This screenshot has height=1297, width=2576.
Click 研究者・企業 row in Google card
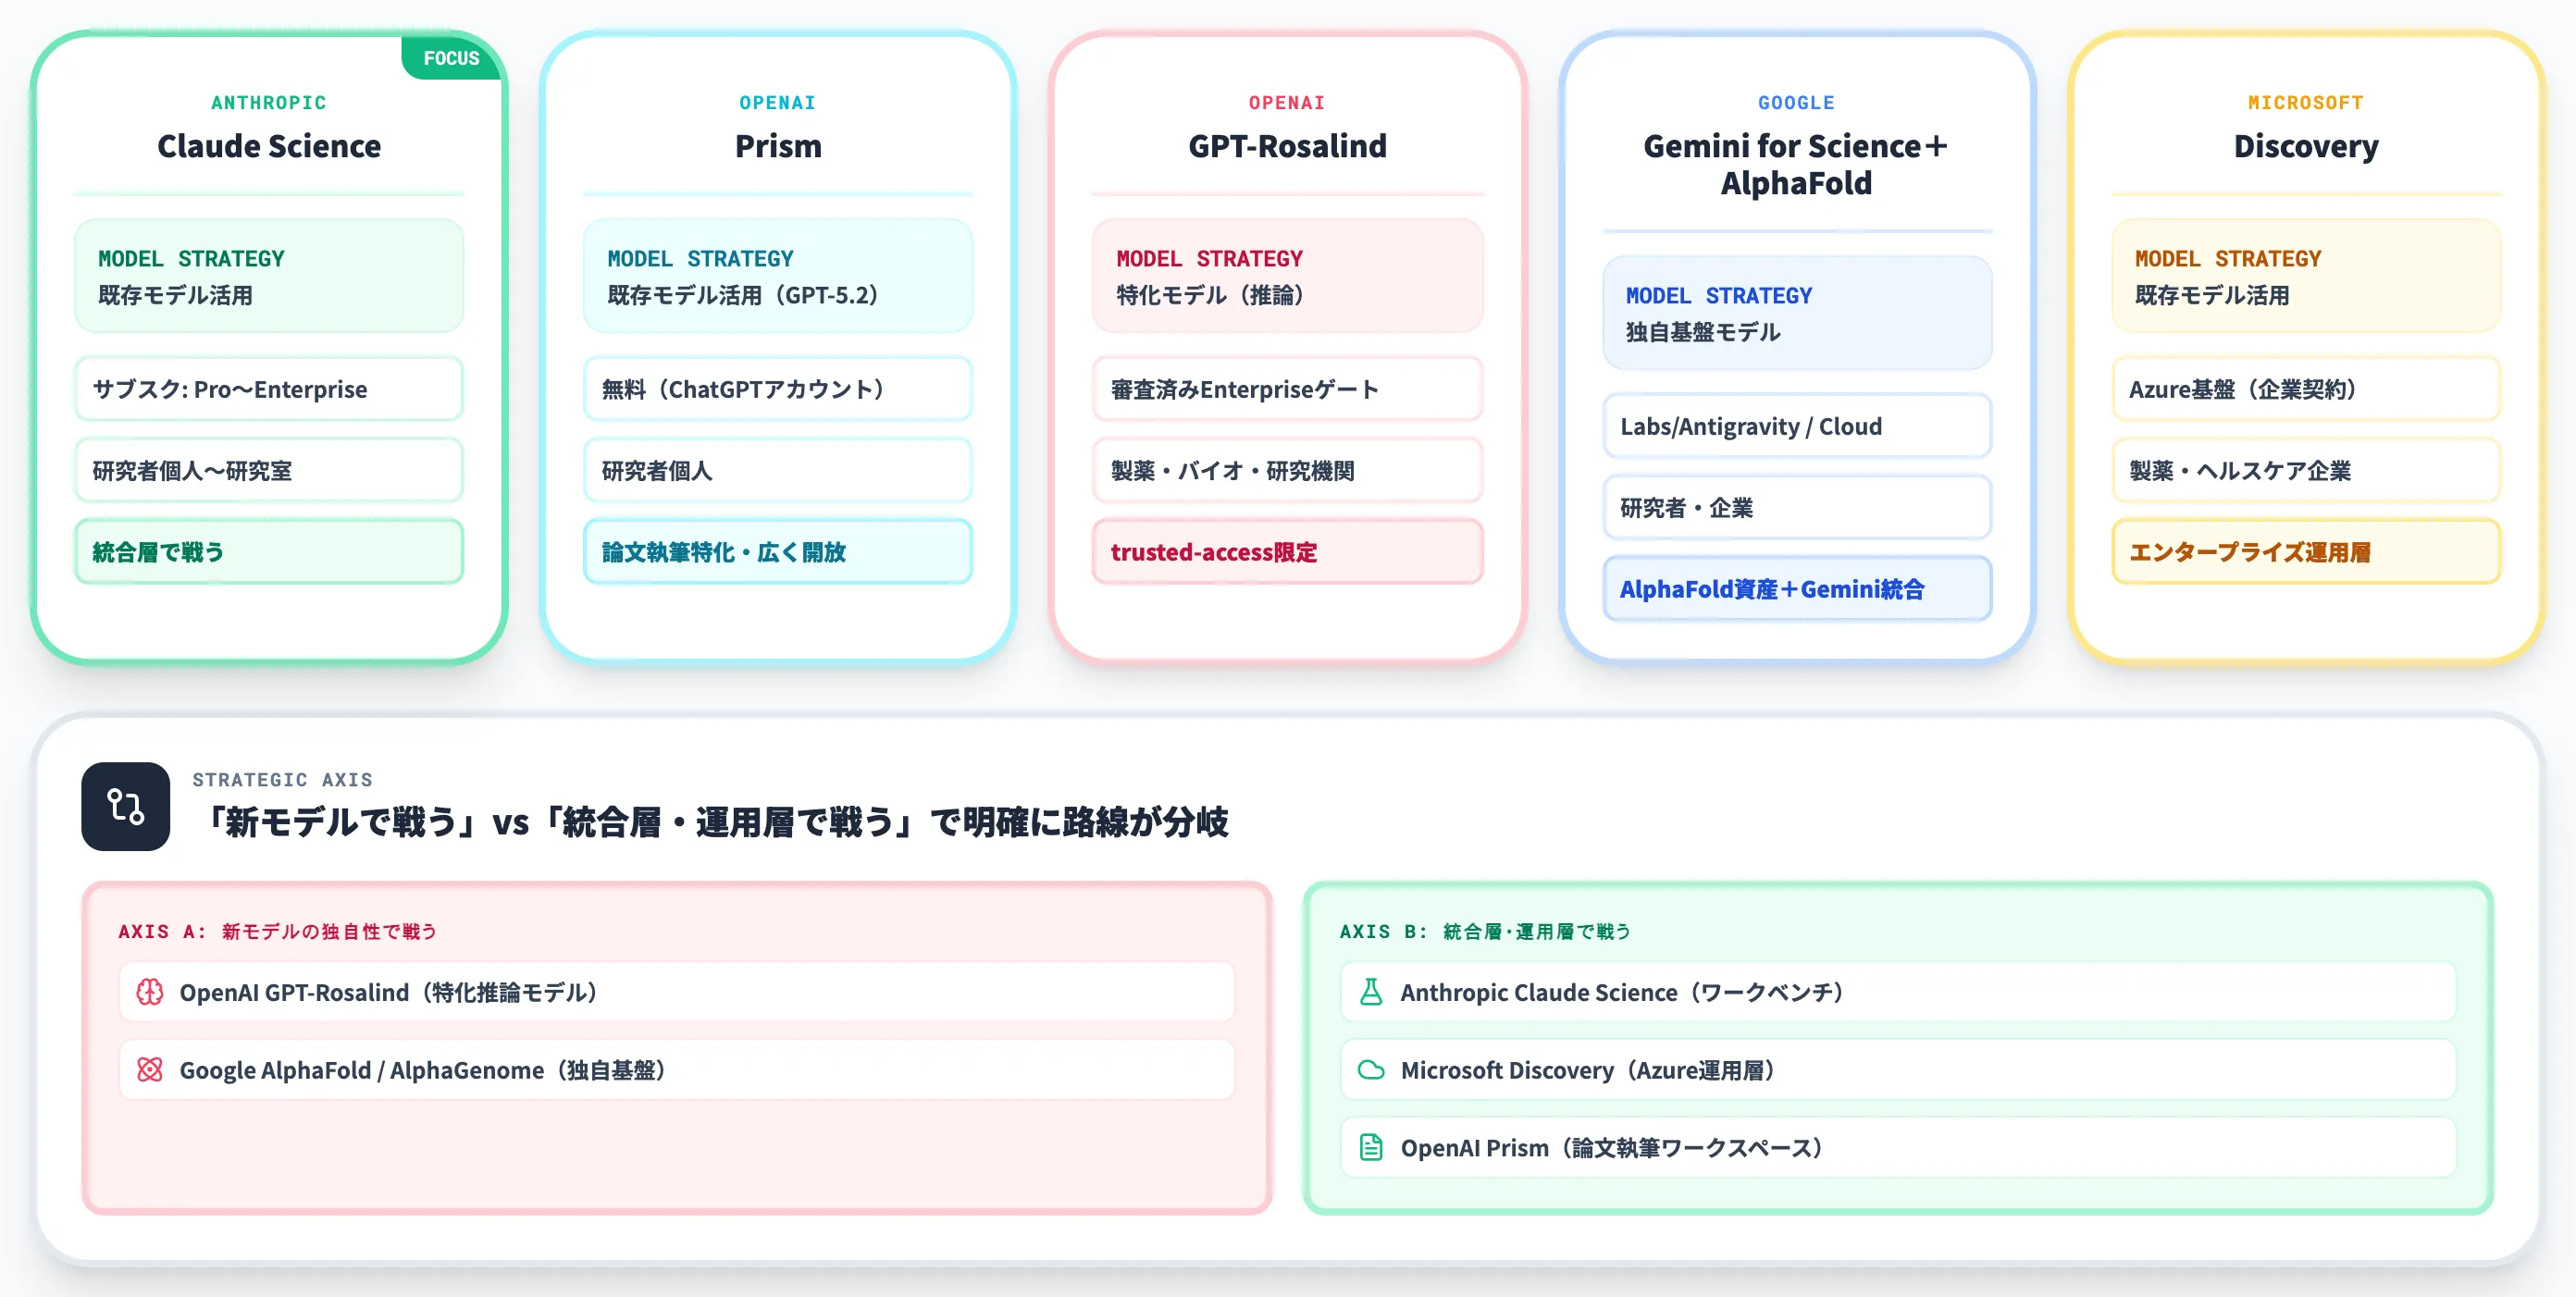[1796, 507]
